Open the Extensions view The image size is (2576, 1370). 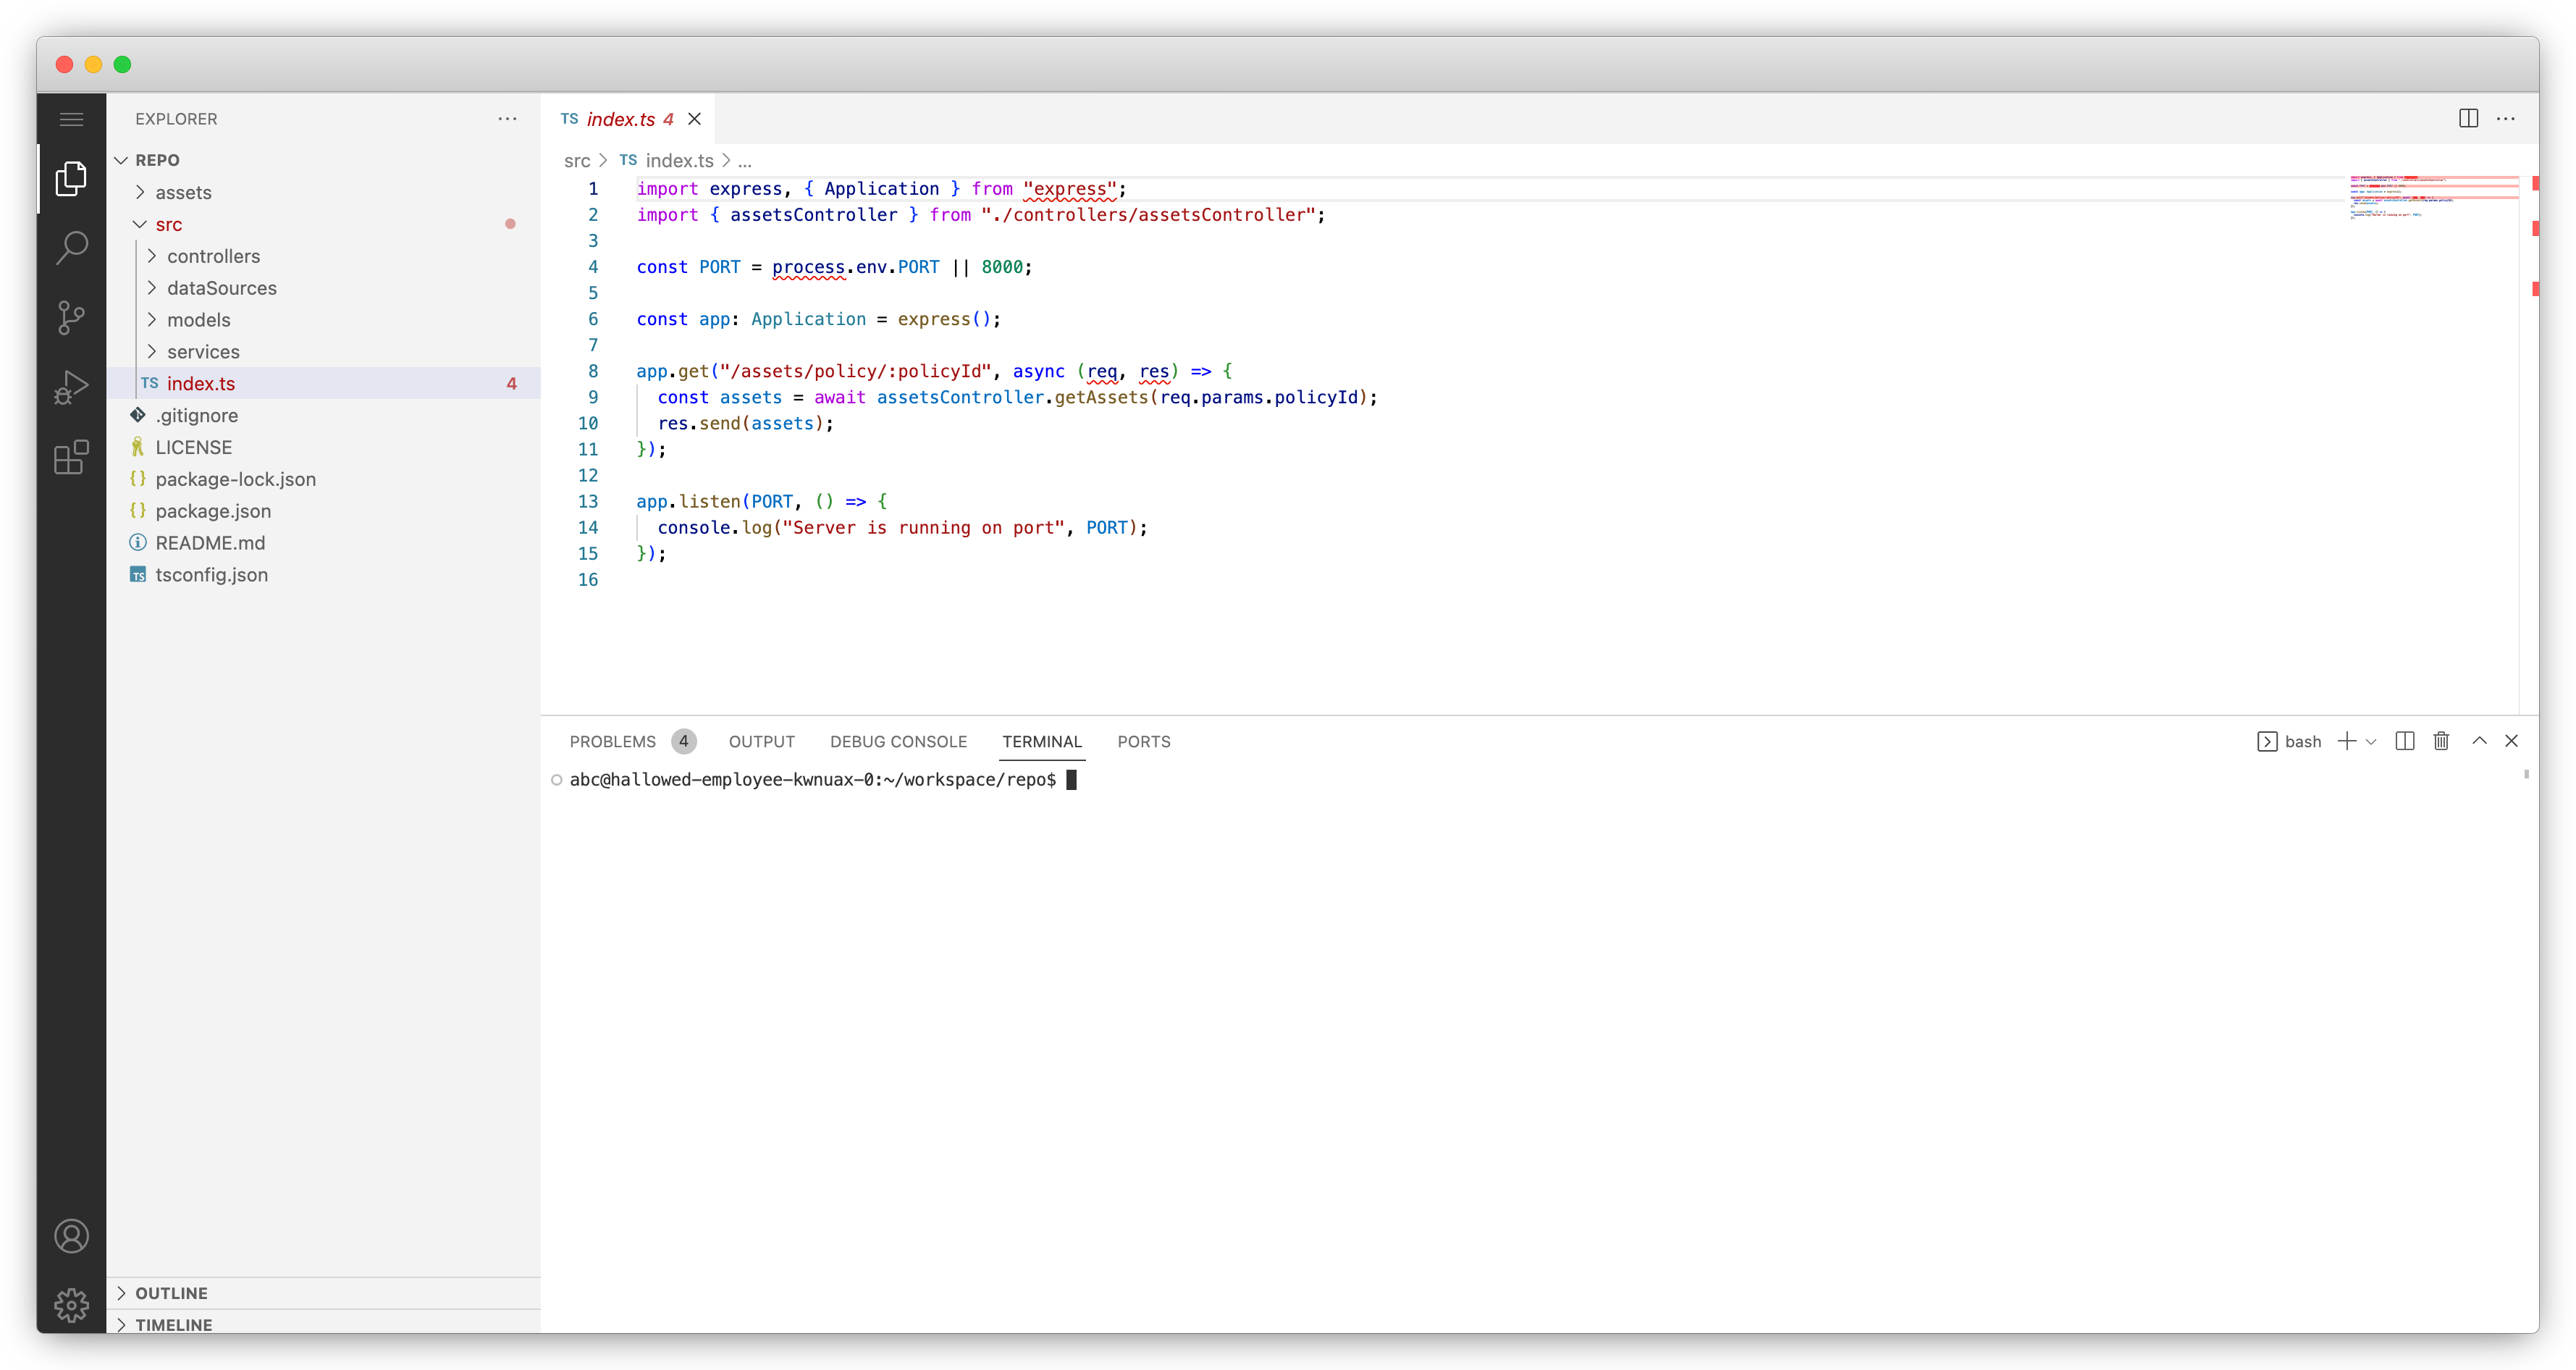(71, 457)
